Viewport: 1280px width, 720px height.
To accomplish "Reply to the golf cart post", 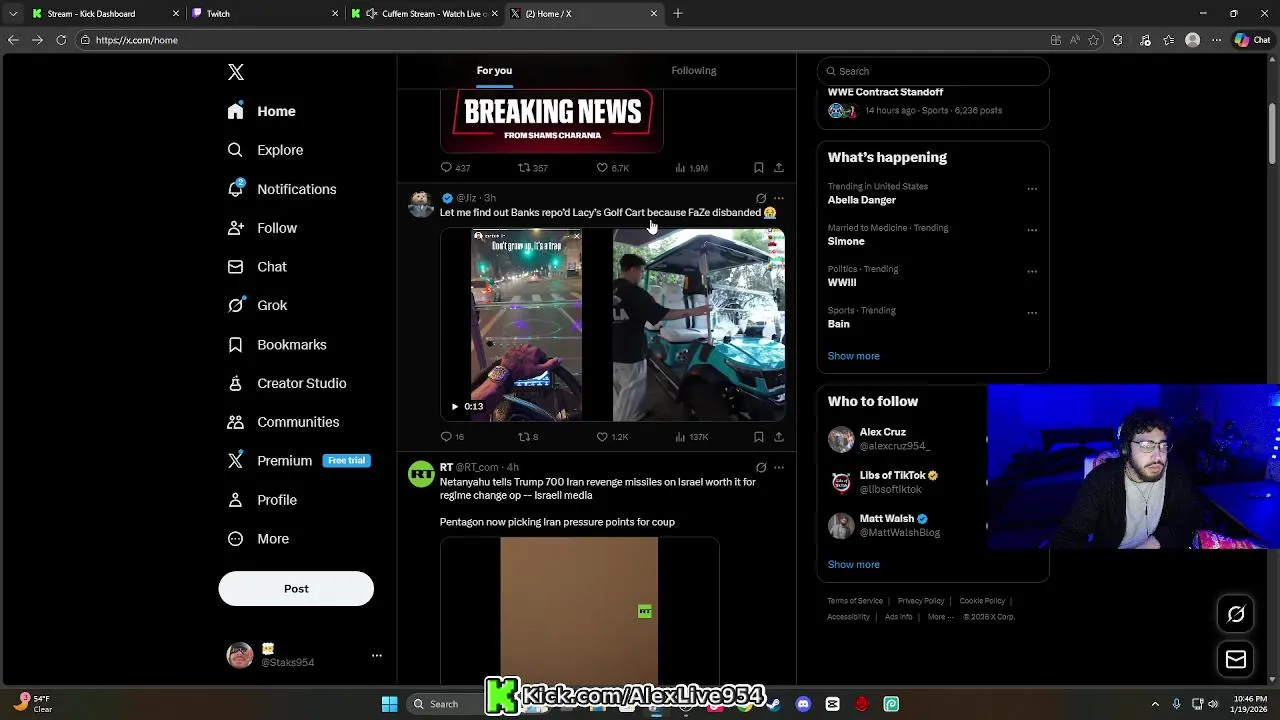I will coord(452,437).
